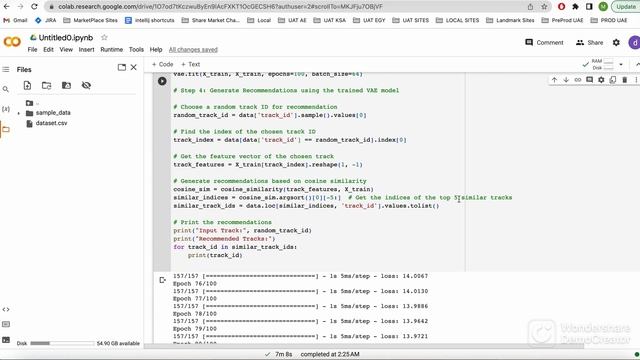Viewport: 640px width, 360px height.
Task: Delete the current cell
Action: click(x=624, y=80)
